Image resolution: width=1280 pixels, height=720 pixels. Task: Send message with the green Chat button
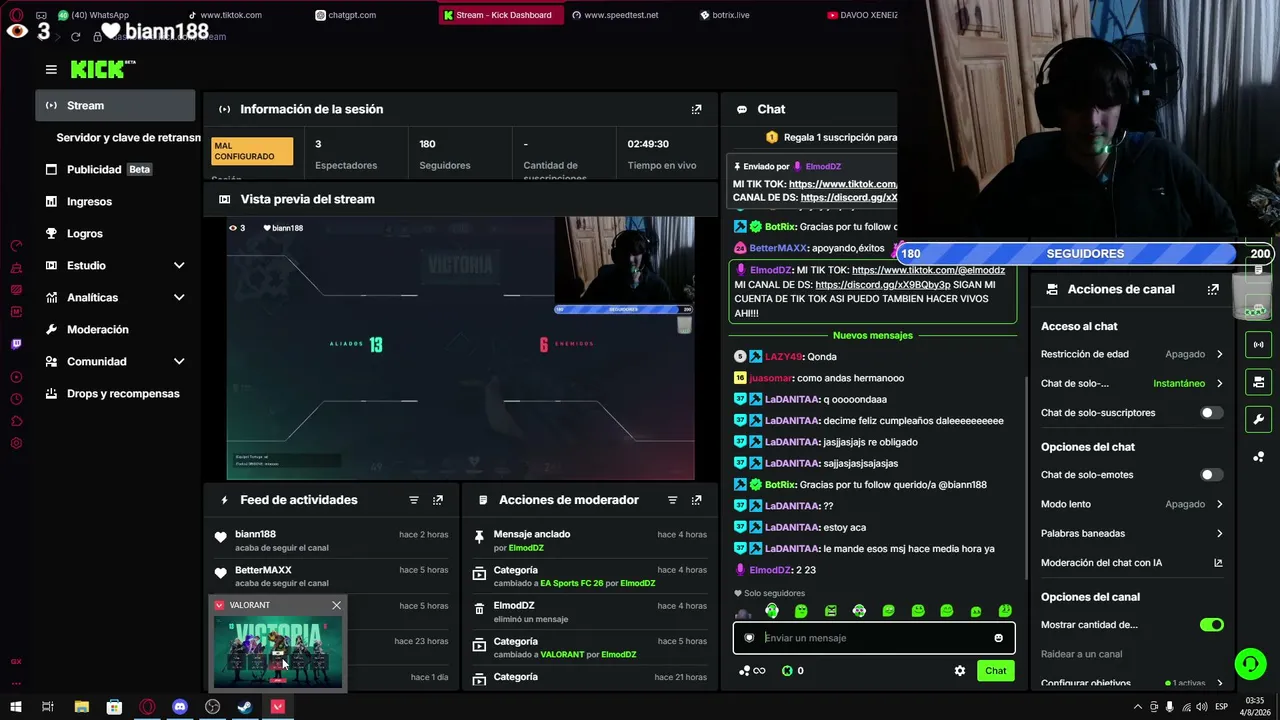995,671
